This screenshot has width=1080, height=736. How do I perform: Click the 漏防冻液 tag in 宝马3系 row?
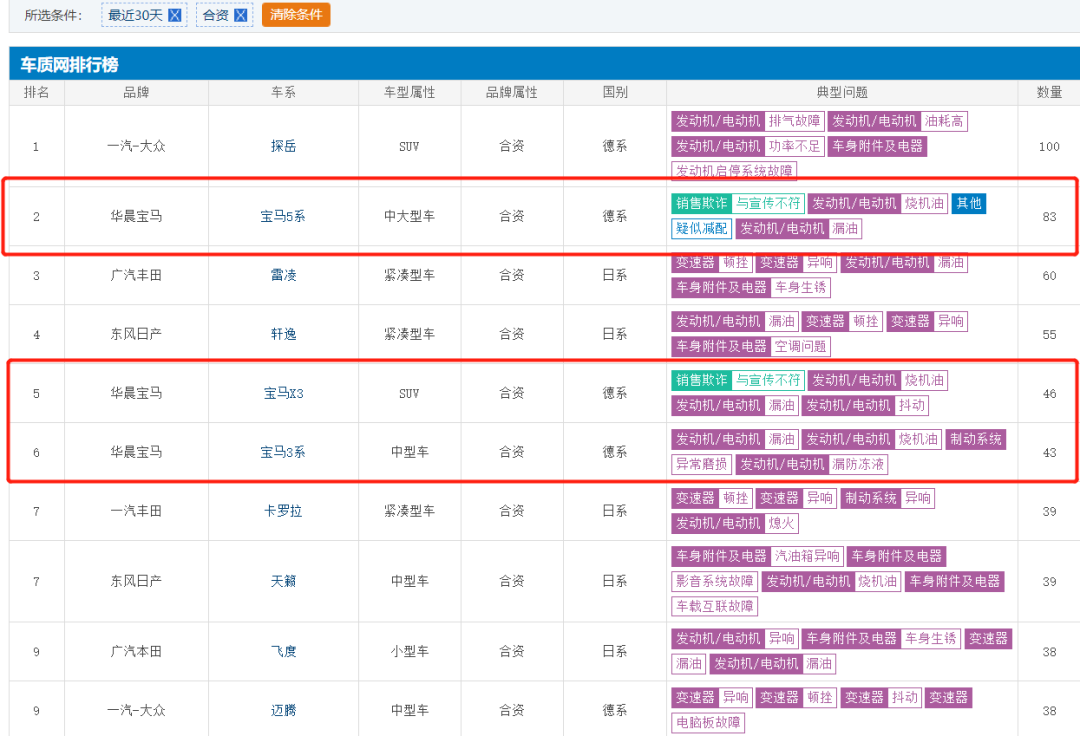click(x=858, y=464)
